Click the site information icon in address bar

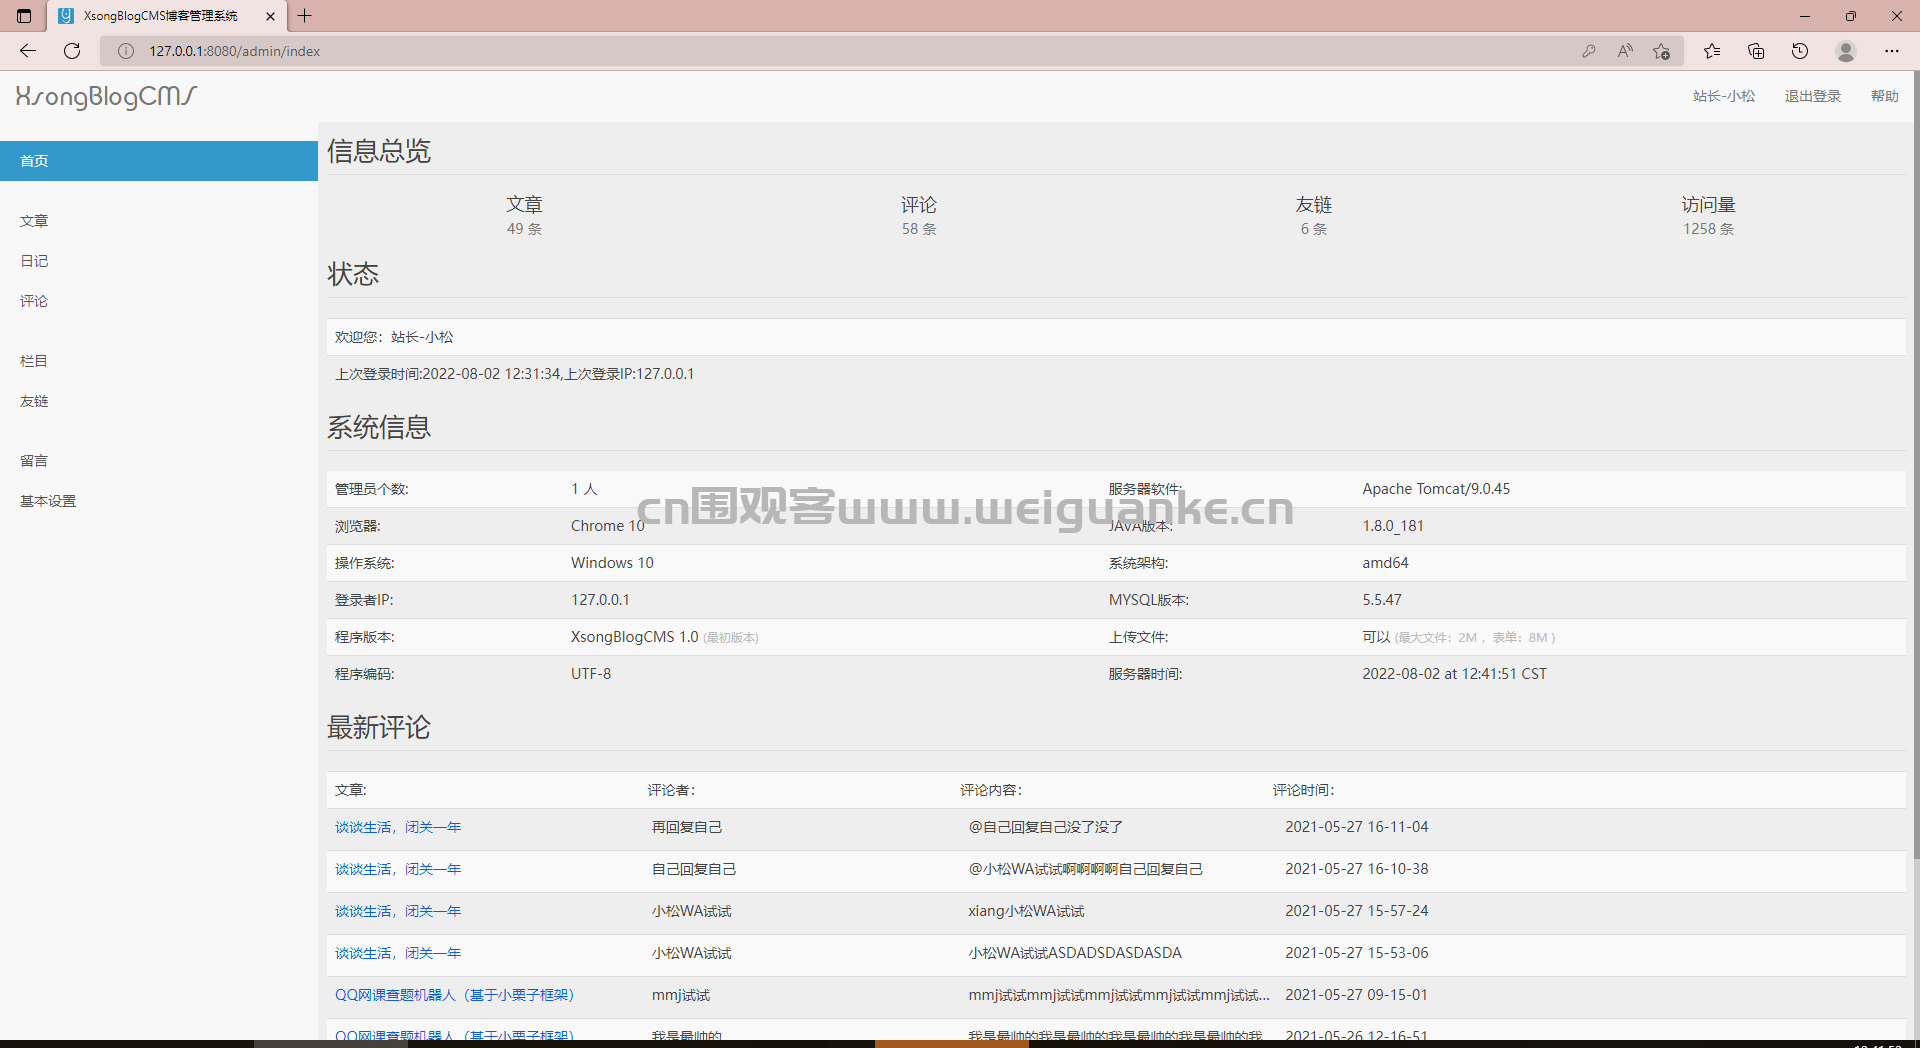coord(126,51)
